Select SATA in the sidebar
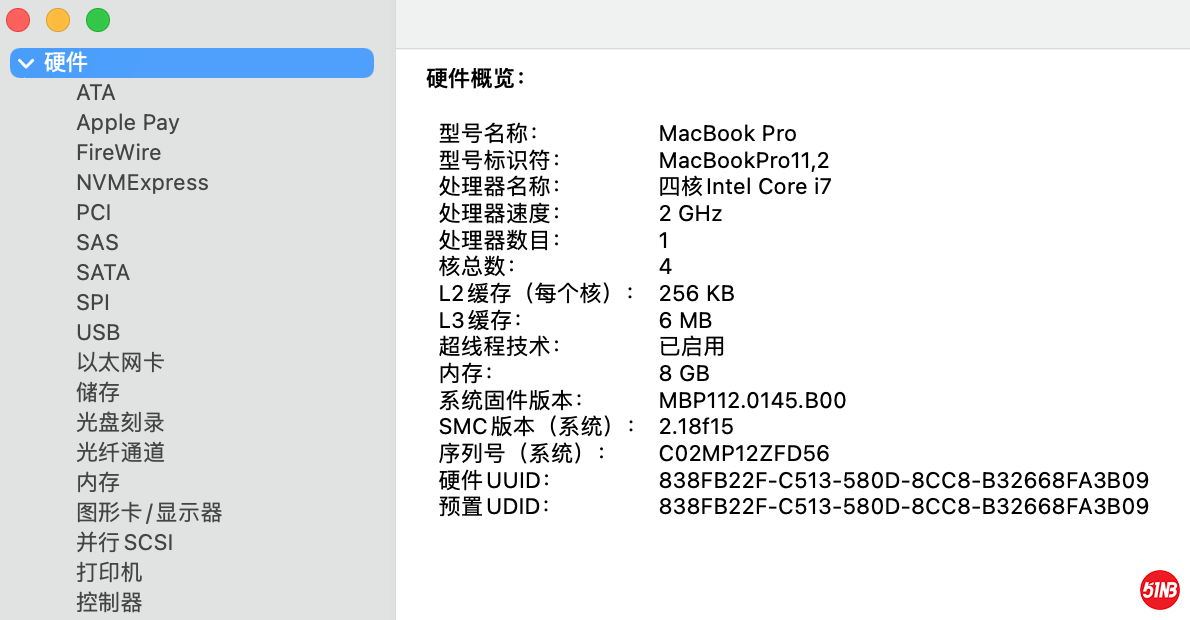This screenshot has height=620, width=1190. 103,273
